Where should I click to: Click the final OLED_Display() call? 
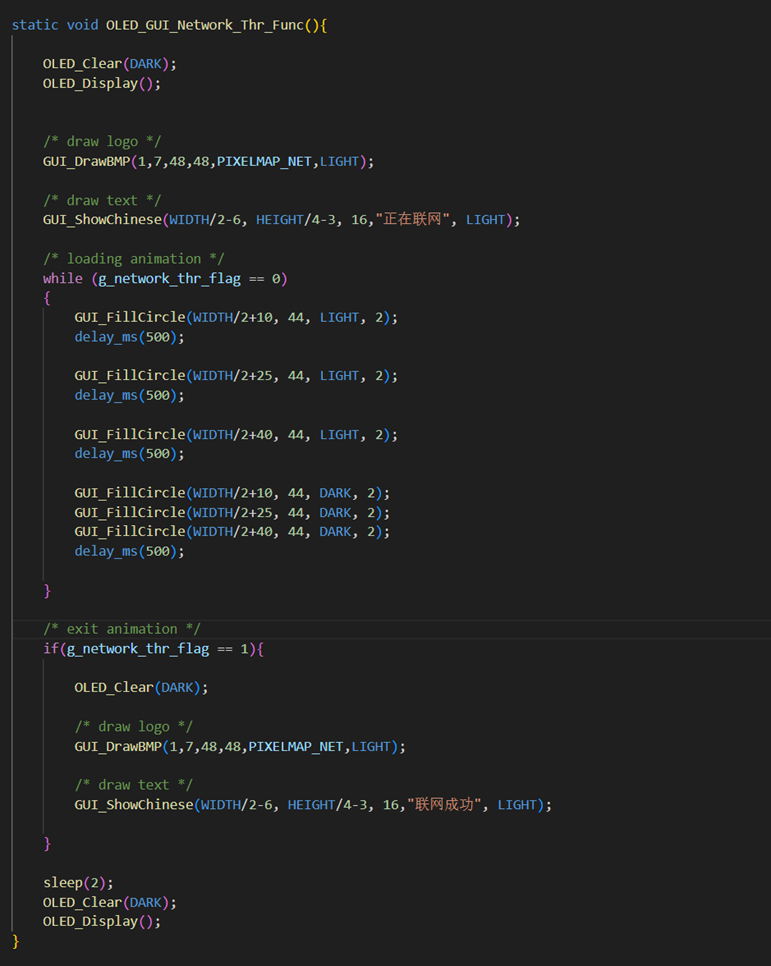[x=102, y=922]
